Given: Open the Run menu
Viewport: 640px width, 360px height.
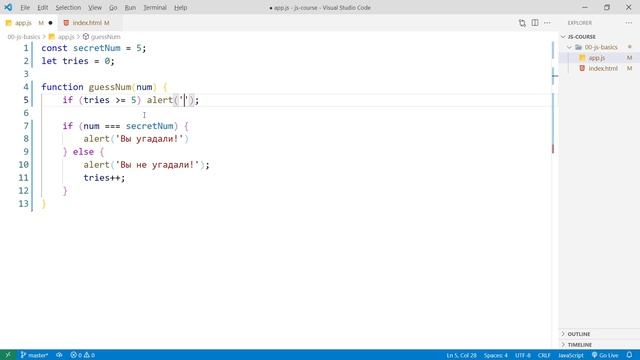Looking at the screenshot, I should coord(130,7).
